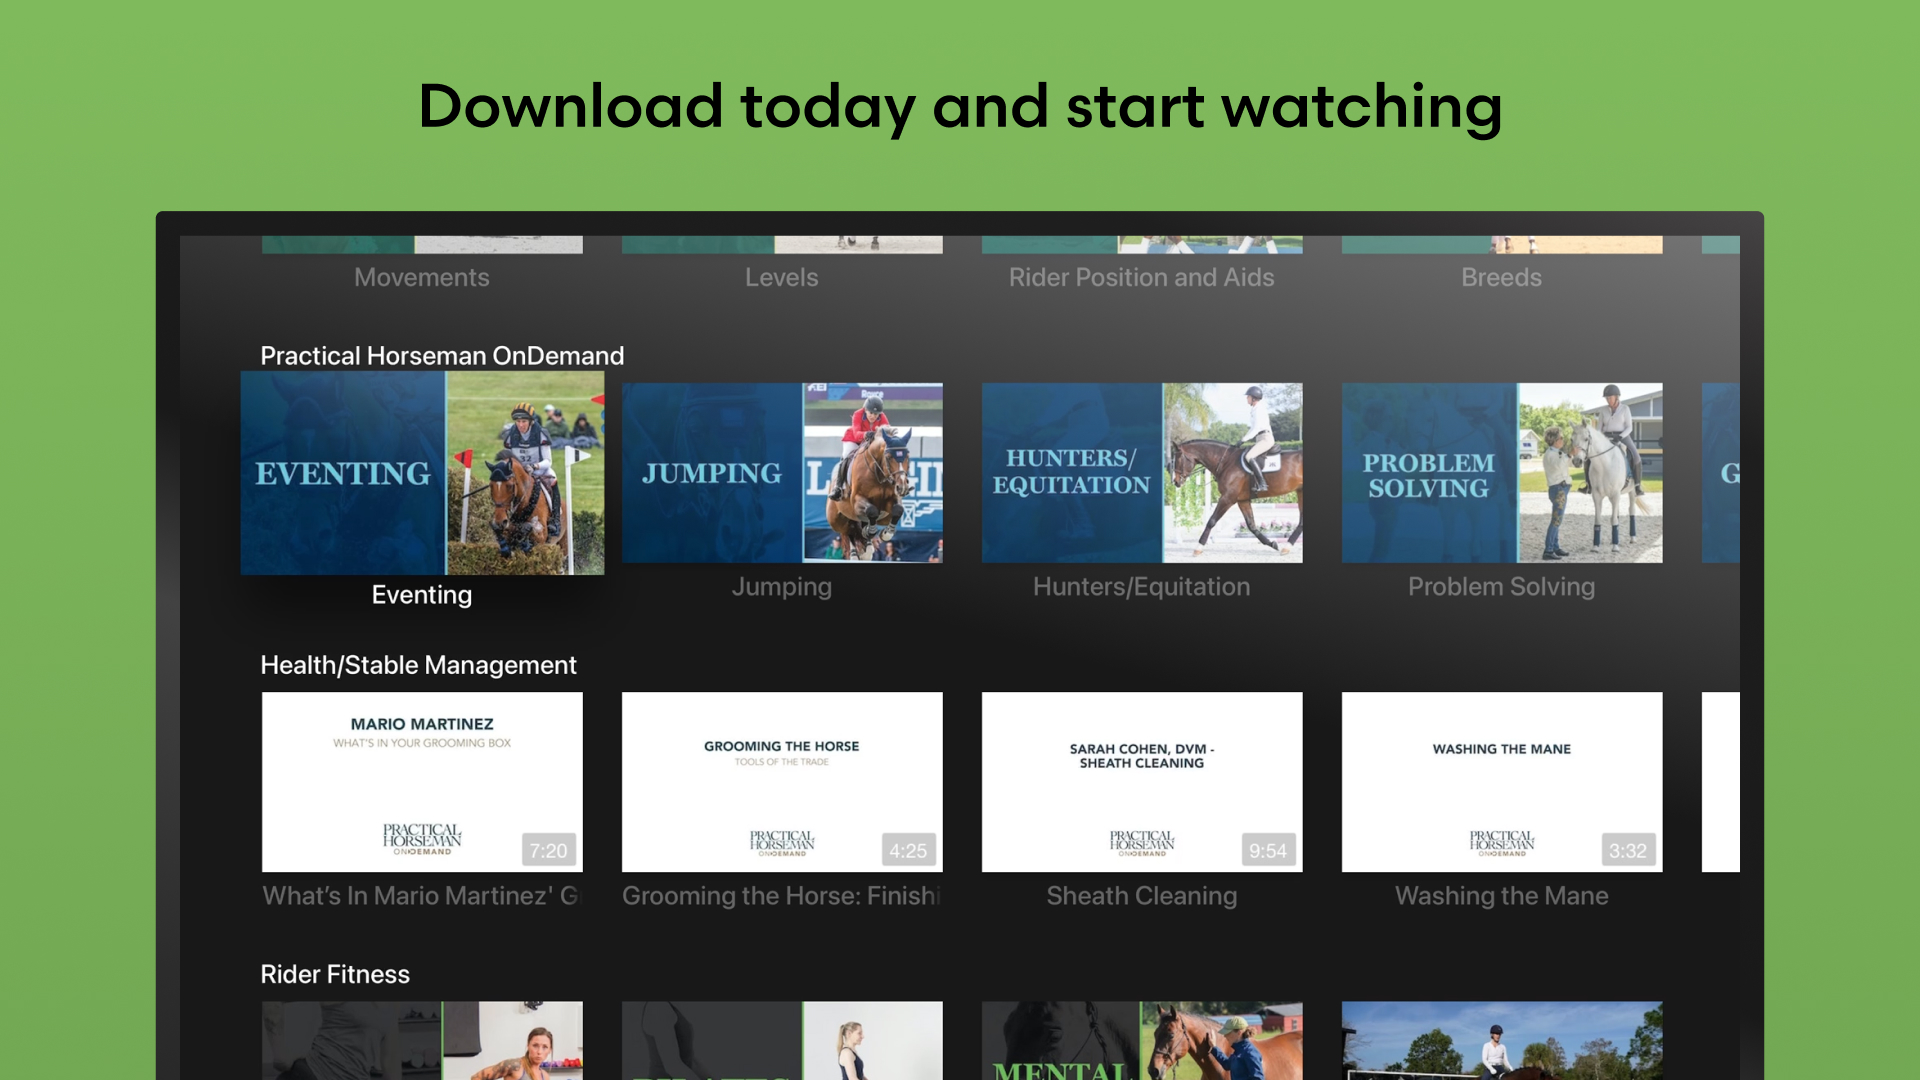Click the Grooming the Horse: Finishi title
The image size is (1920, 1080).
782,896
